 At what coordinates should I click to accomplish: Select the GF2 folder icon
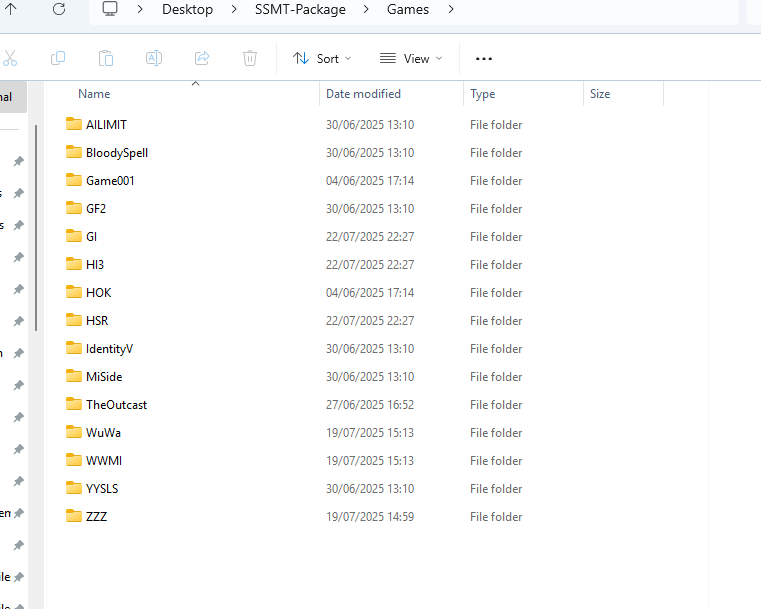[x=74, y=208]
